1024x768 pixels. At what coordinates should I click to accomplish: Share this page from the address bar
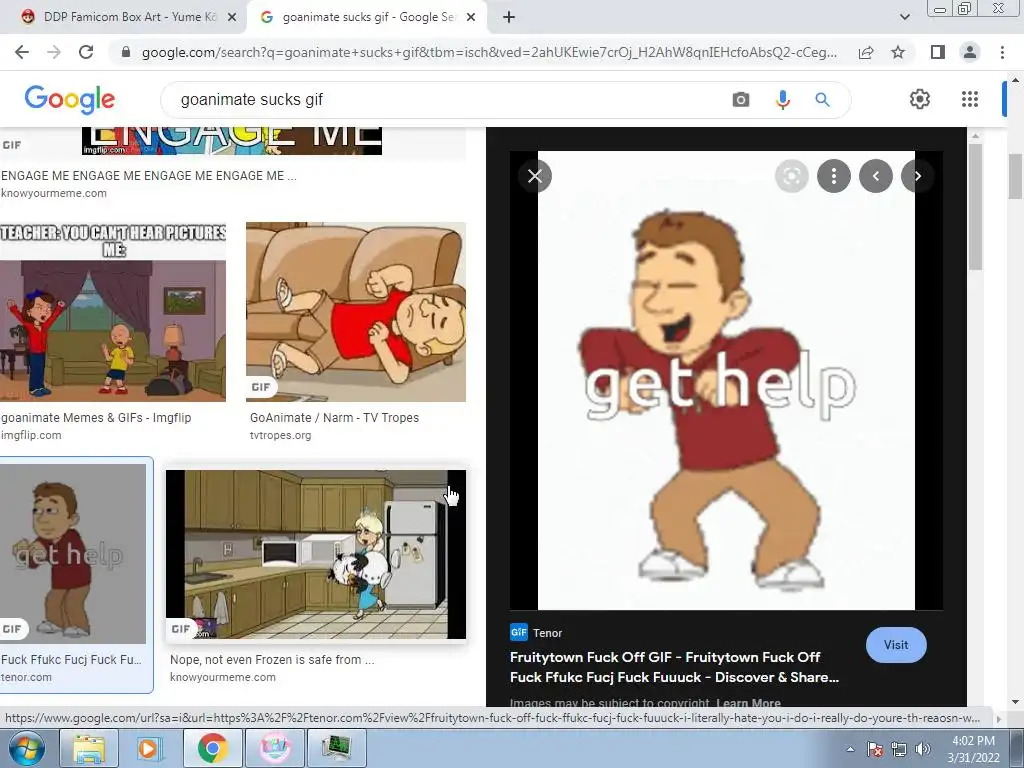[866, 52]
